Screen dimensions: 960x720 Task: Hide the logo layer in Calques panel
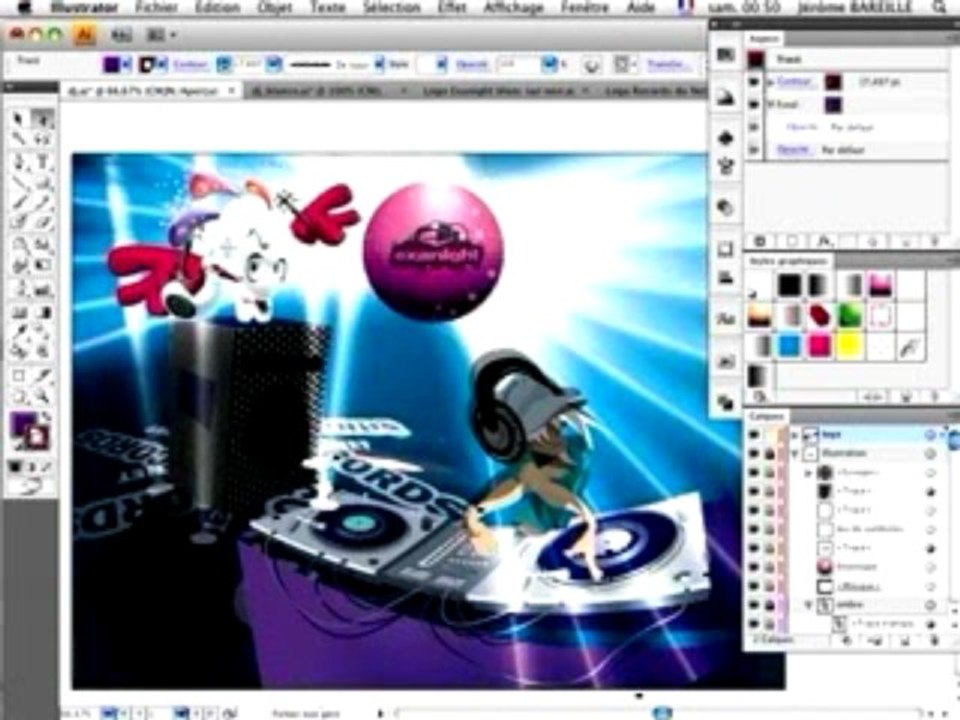click(754, 435)
